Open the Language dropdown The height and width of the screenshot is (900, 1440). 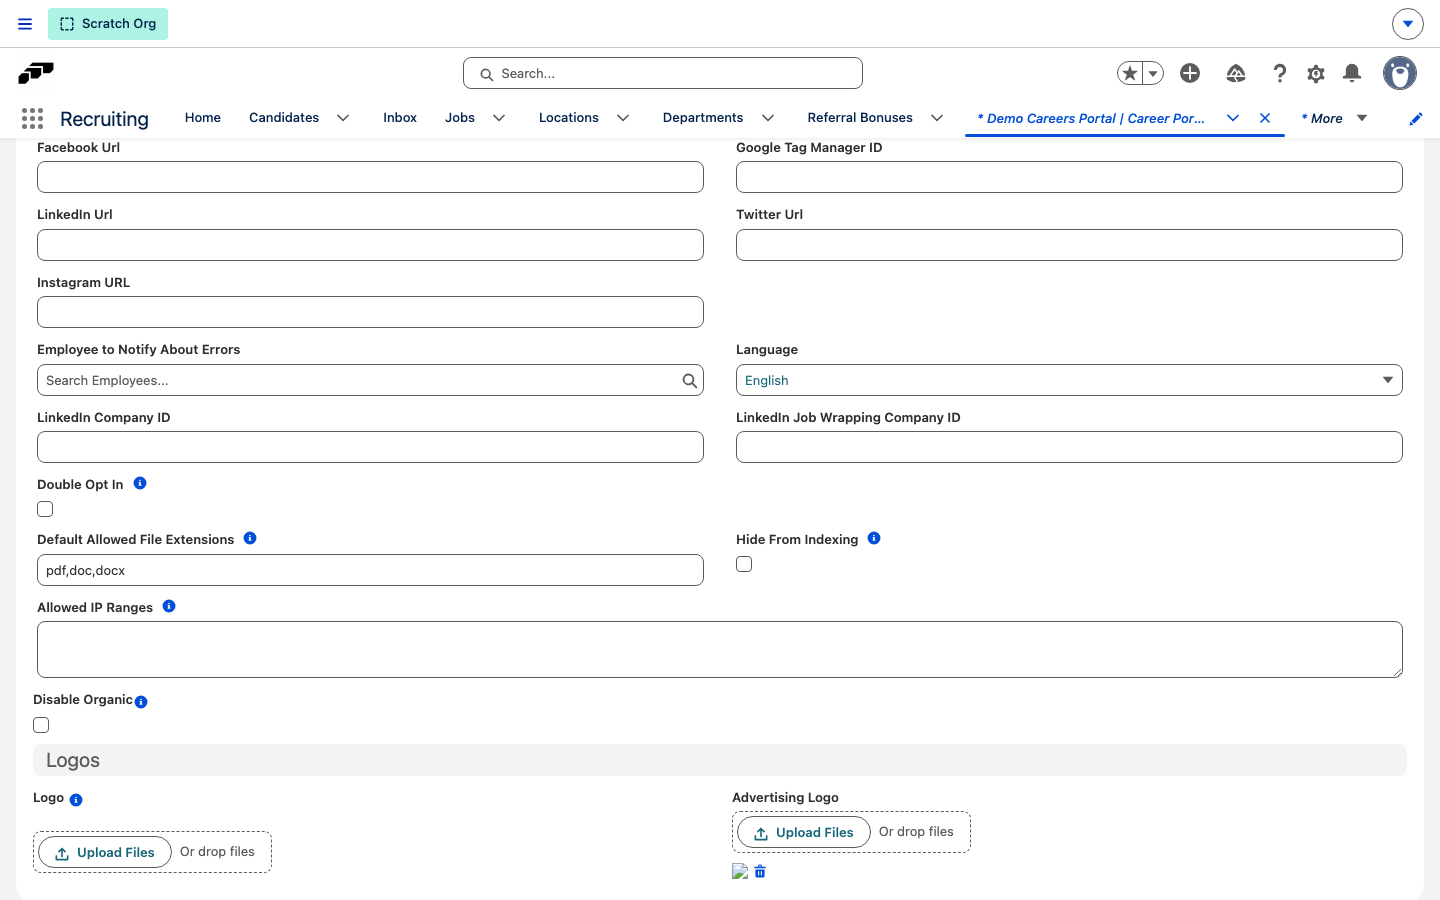(1069, 380)
